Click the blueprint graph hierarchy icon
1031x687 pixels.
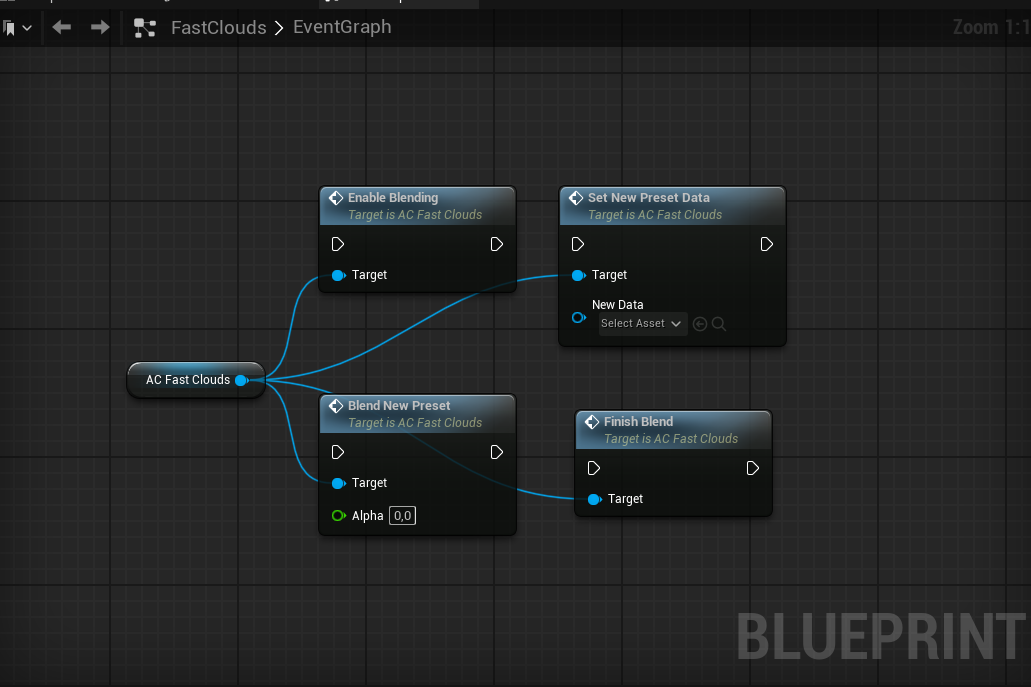click(145, 28)
